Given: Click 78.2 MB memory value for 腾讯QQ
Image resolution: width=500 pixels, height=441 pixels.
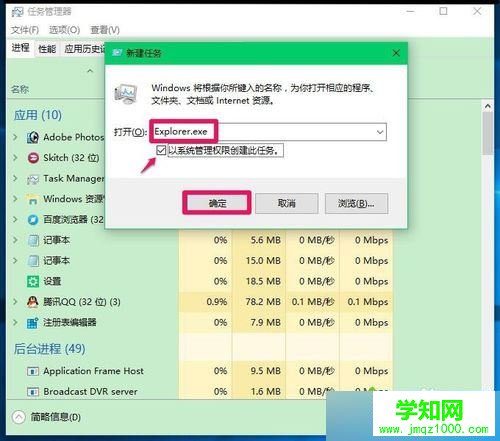Looking at the screenshot, I should [x=263, y=302].
